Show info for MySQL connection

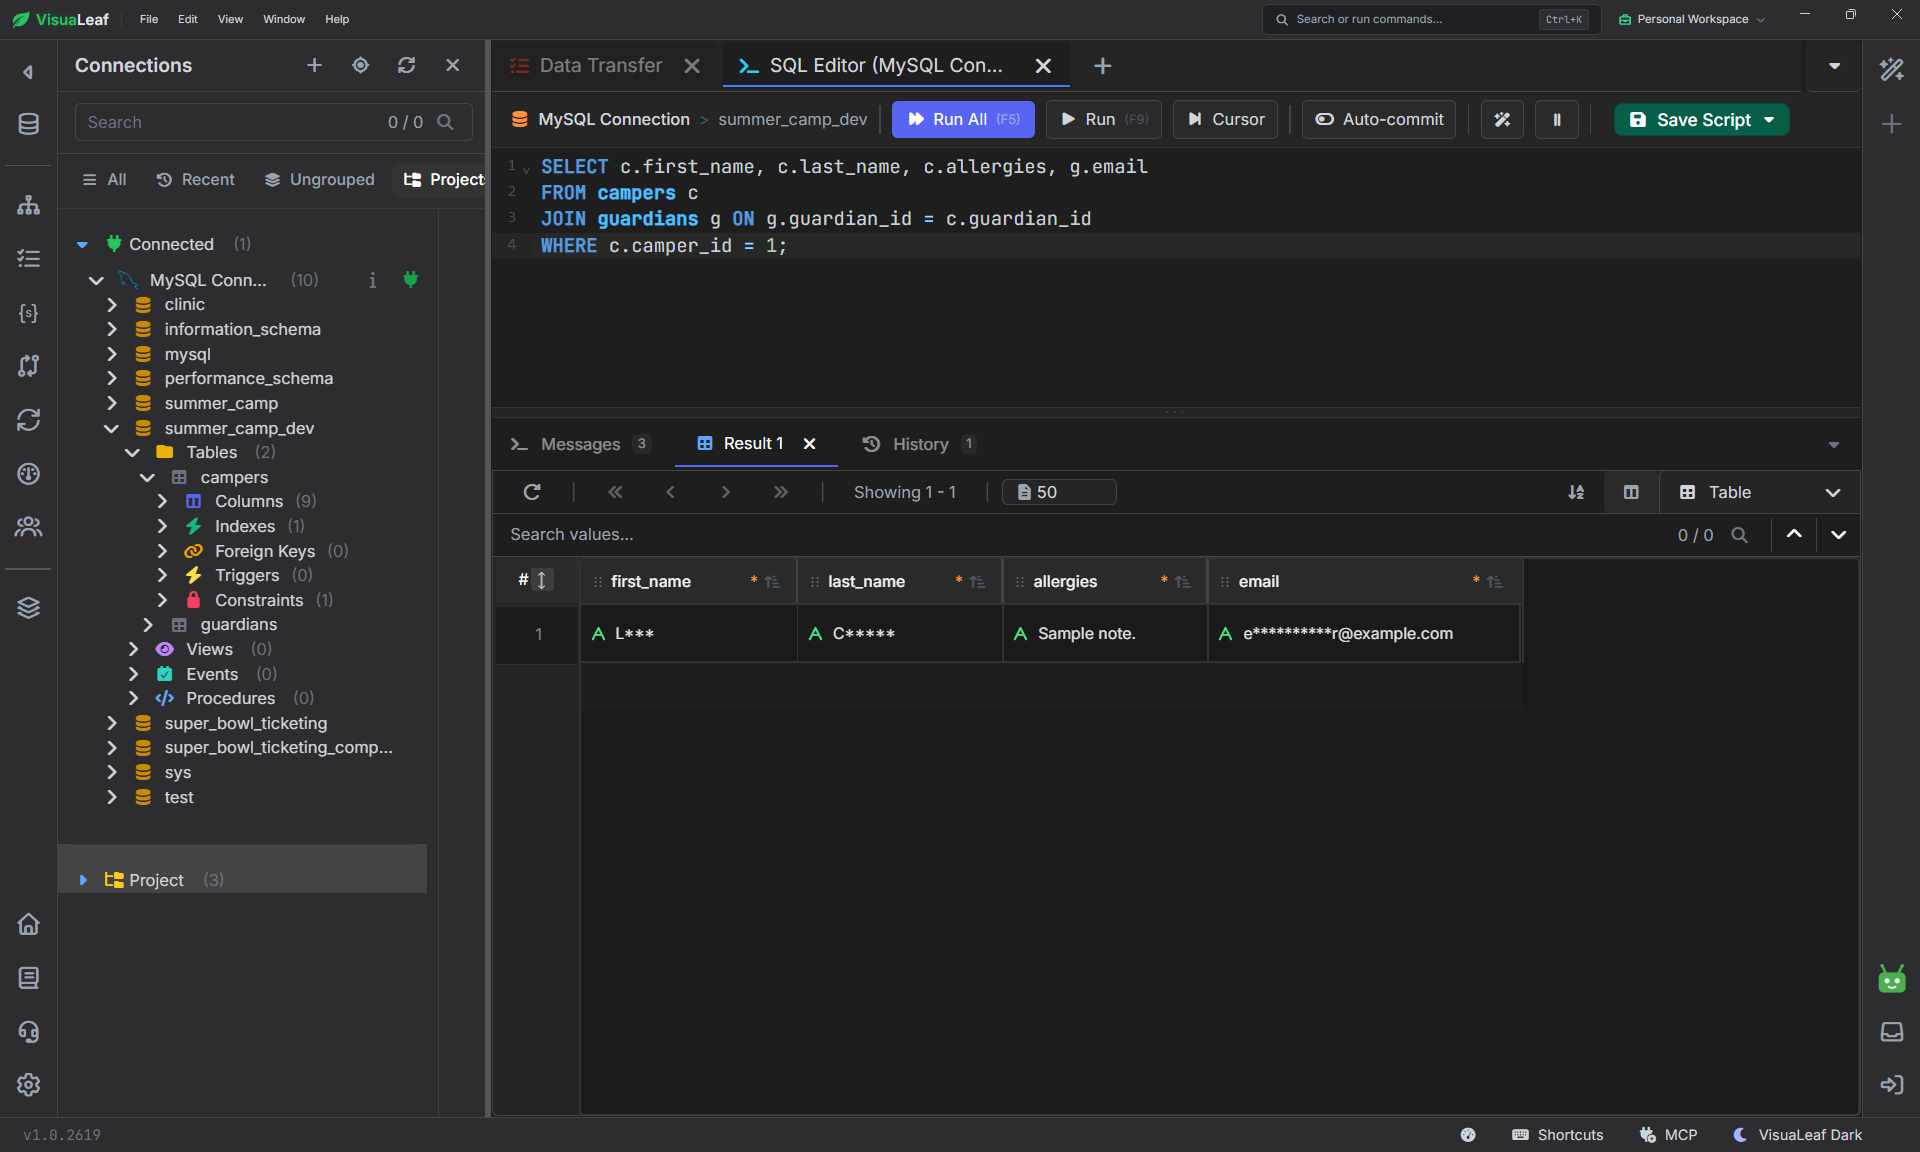tap(373, 280)
